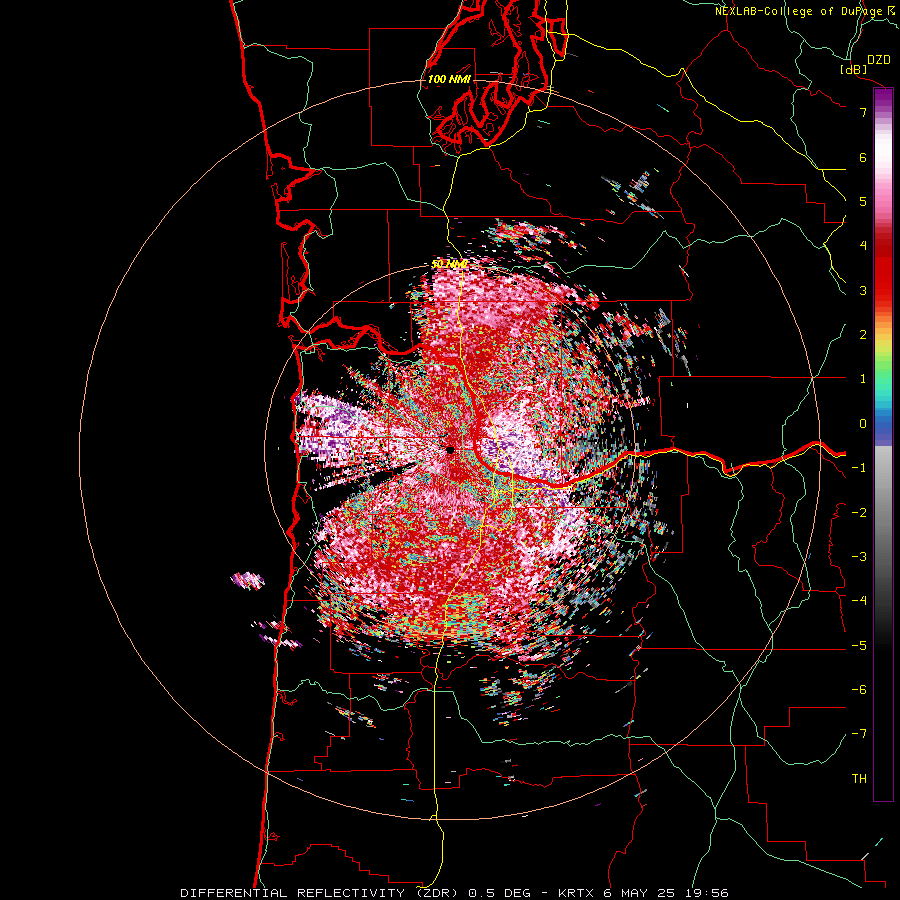Click the -2 scale value label
Image resolution: width=900 pixels, height=900 pixels.
pos(859,513)
